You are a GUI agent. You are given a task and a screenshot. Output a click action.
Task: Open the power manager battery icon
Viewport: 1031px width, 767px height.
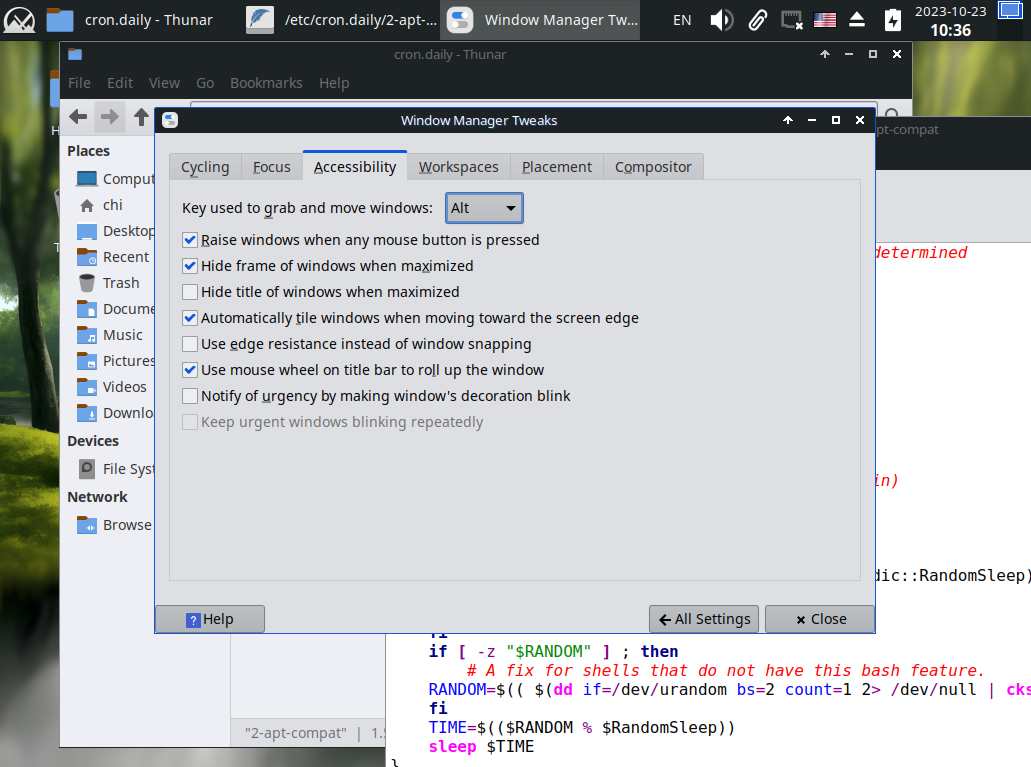(892, 19)
